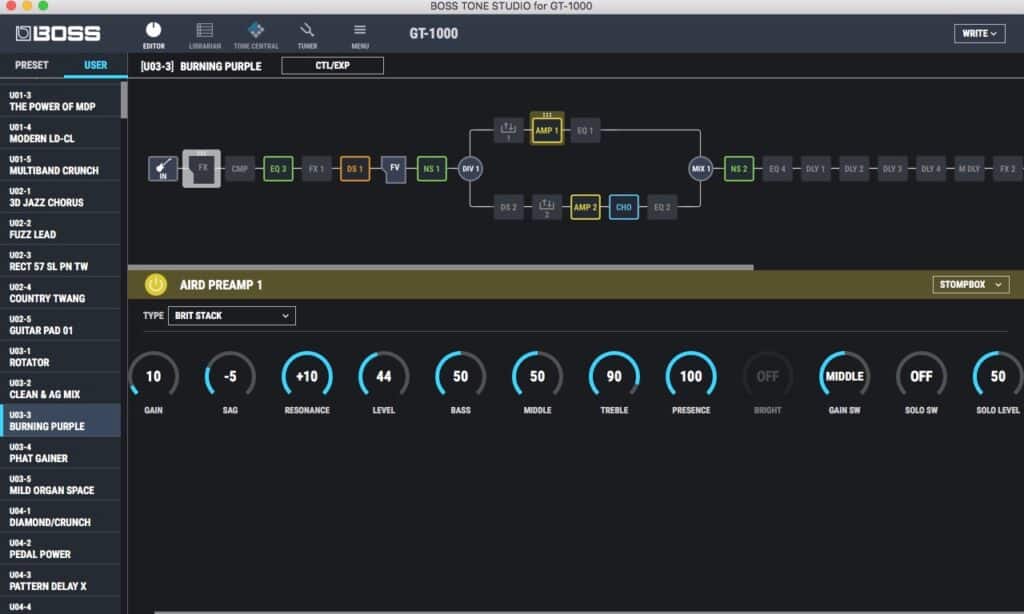
Task: Click the SOLO LEVEL knob
Action: click(998, 376)
